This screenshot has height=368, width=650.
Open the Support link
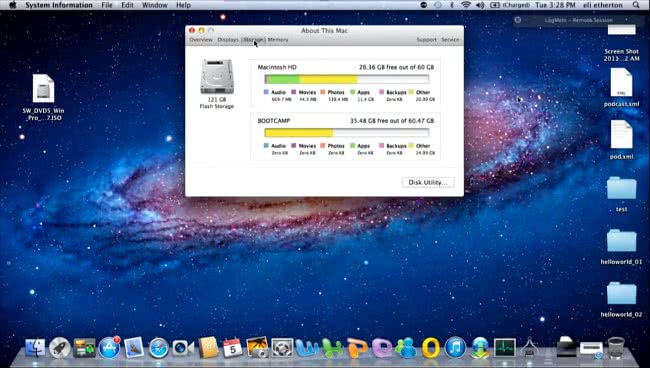427,40
